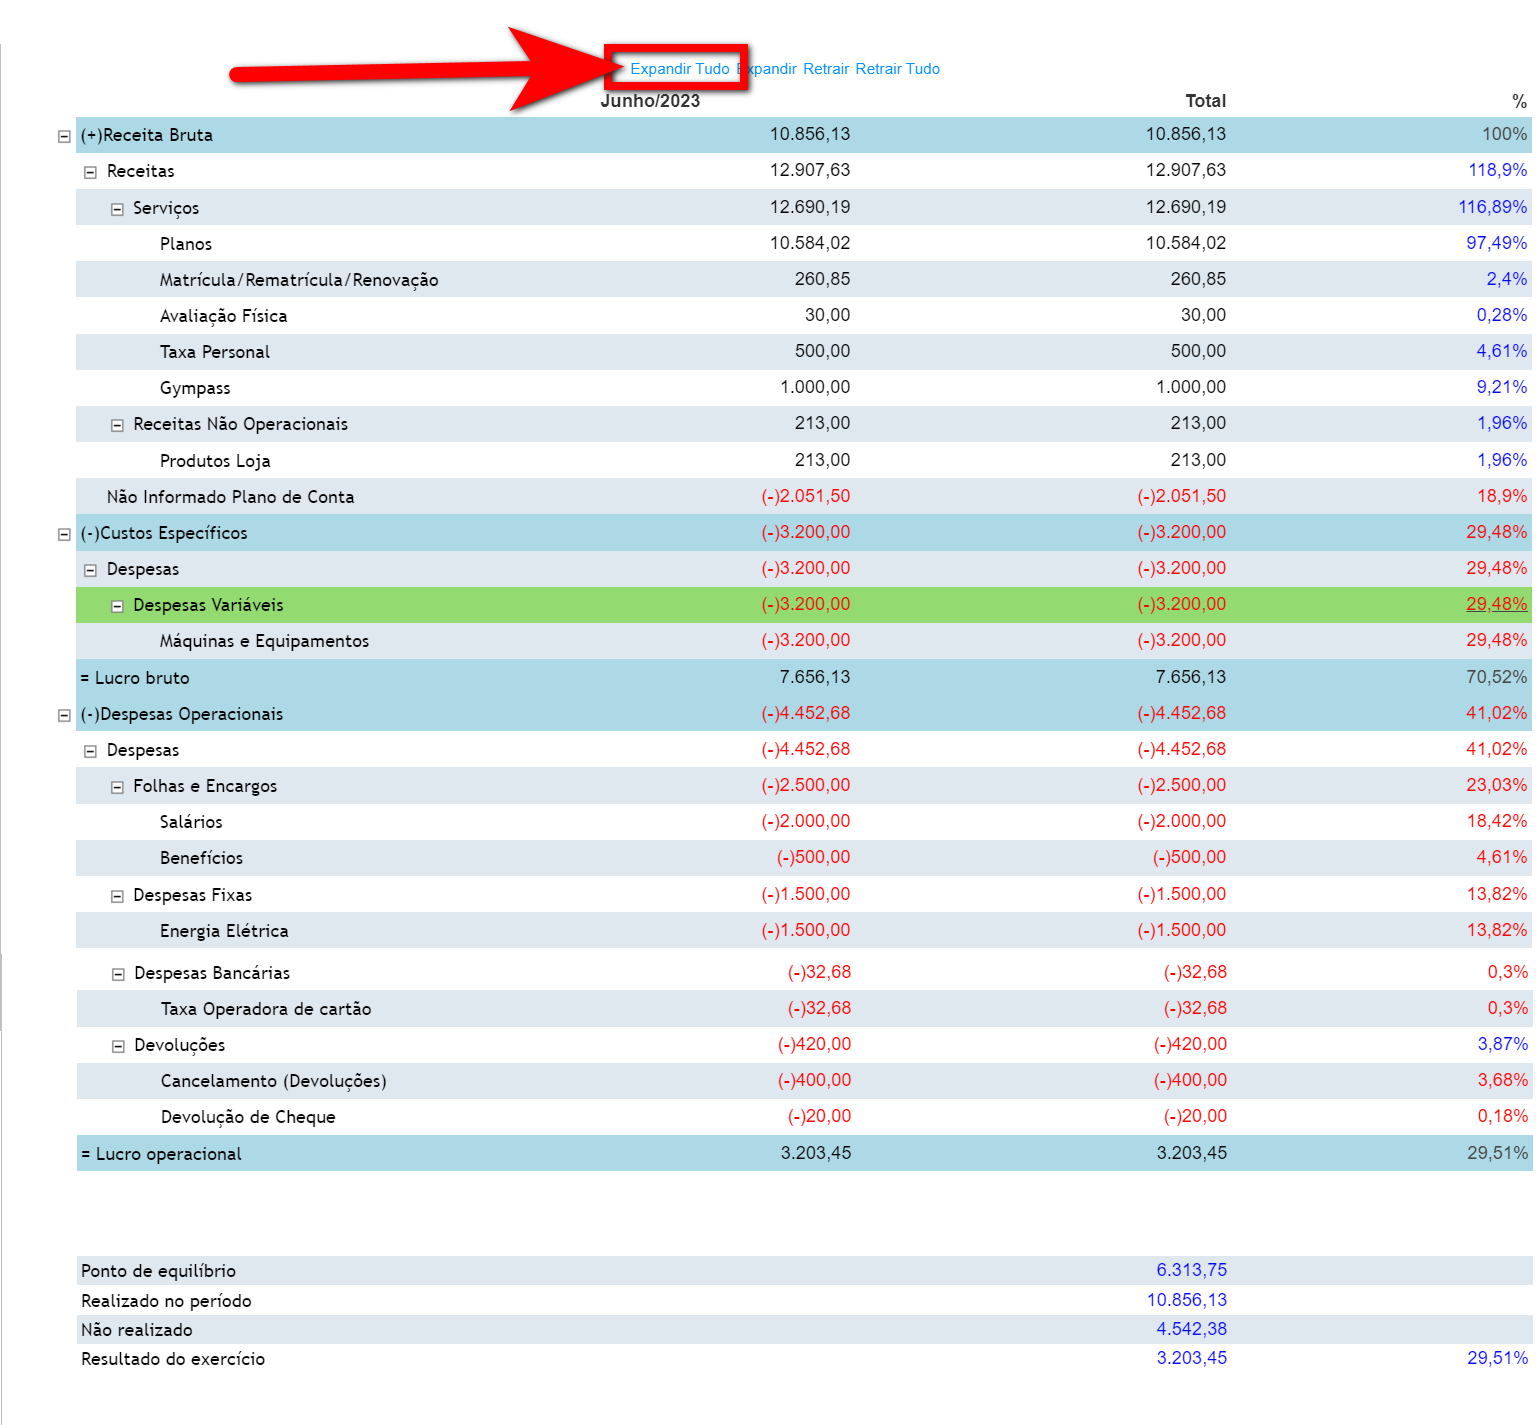Screen dimensions: 1539x1425
Task: Click the Ponto de equilíbrio value 6.313,75
Action: (1191, 1270)
